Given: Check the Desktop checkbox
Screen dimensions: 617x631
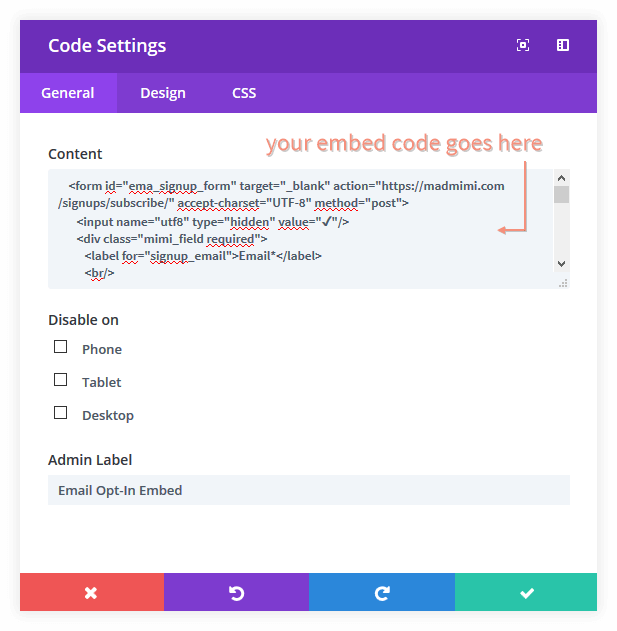Looking at the screenshot, I should pyautogui.click(x=60, y=412).
